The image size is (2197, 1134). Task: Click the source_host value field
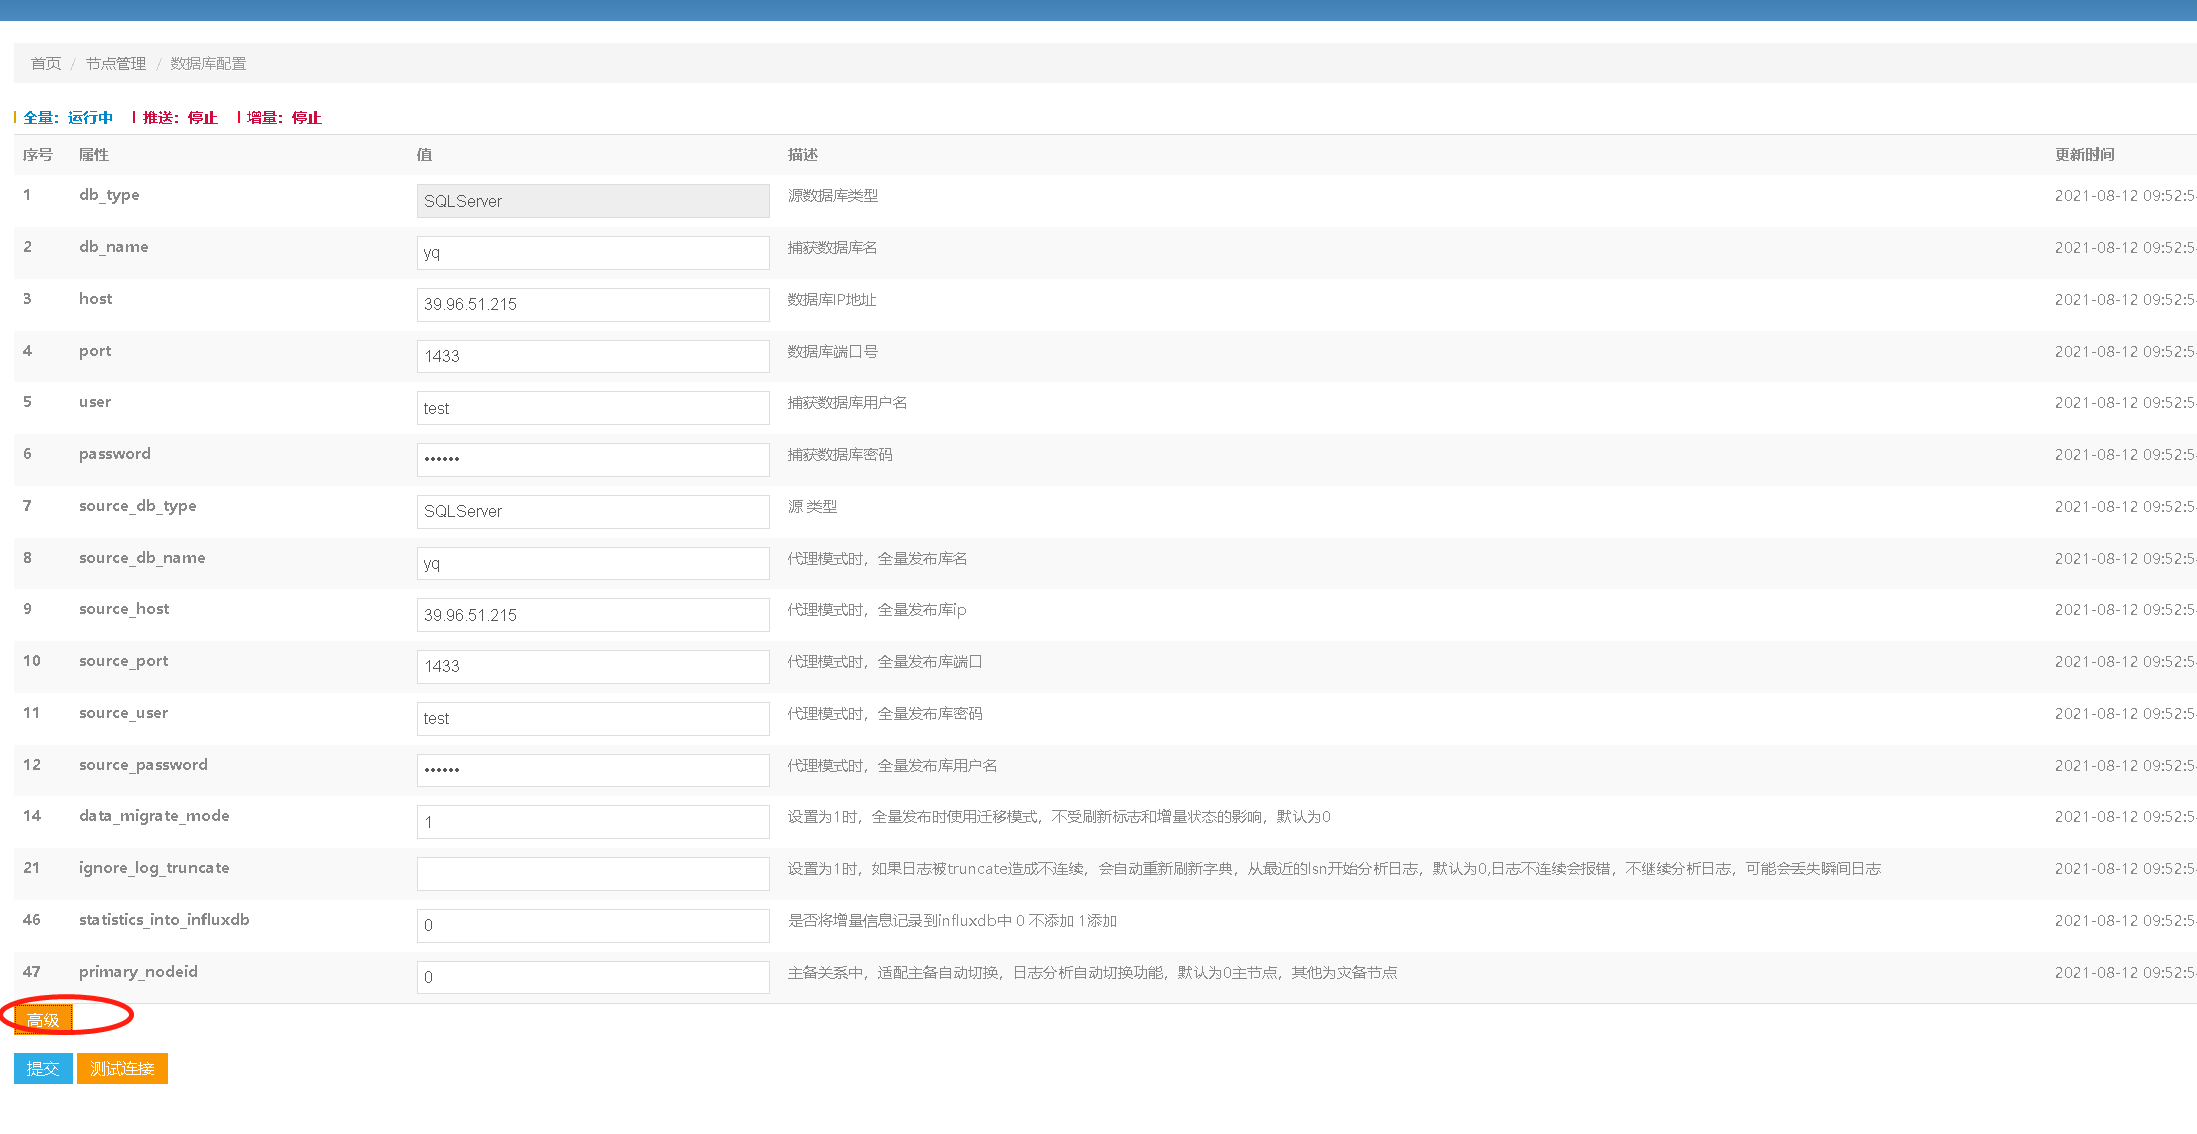click(592, 615)
